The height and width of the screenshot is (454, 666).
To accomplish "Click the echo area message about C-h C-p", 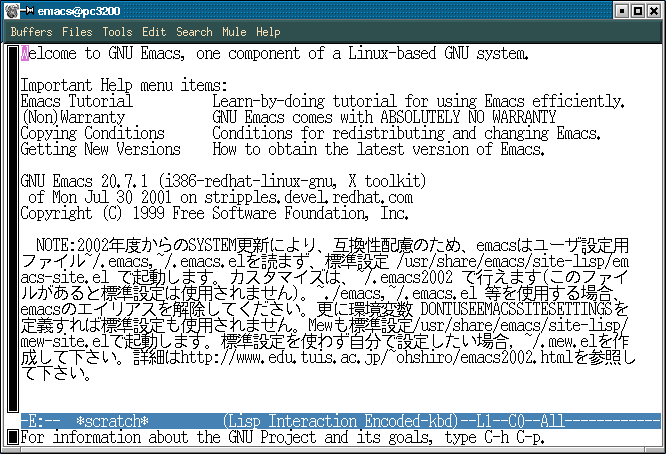I will point(282,437).
